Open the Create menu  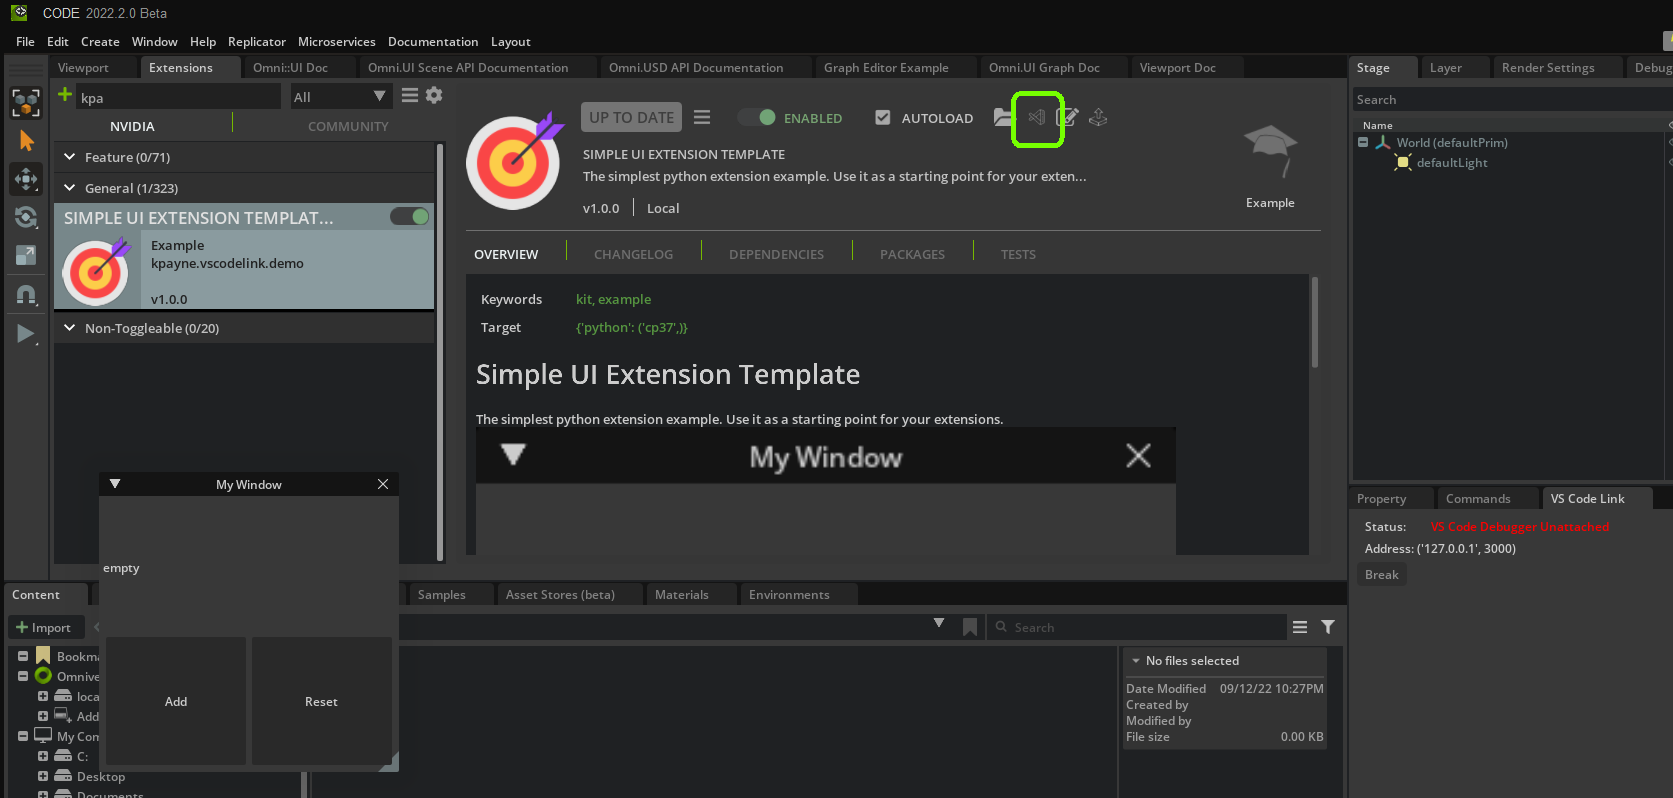click(x=100, y=41)
